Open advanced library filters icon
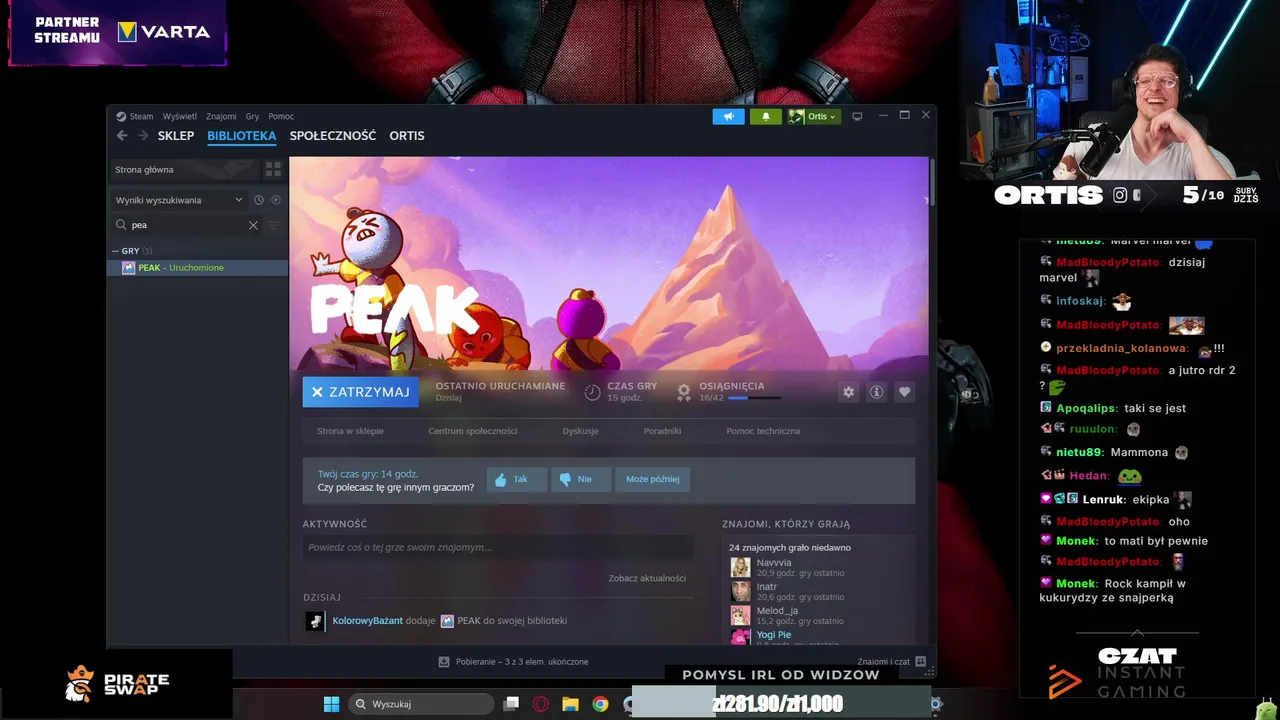 click(273, 225)
